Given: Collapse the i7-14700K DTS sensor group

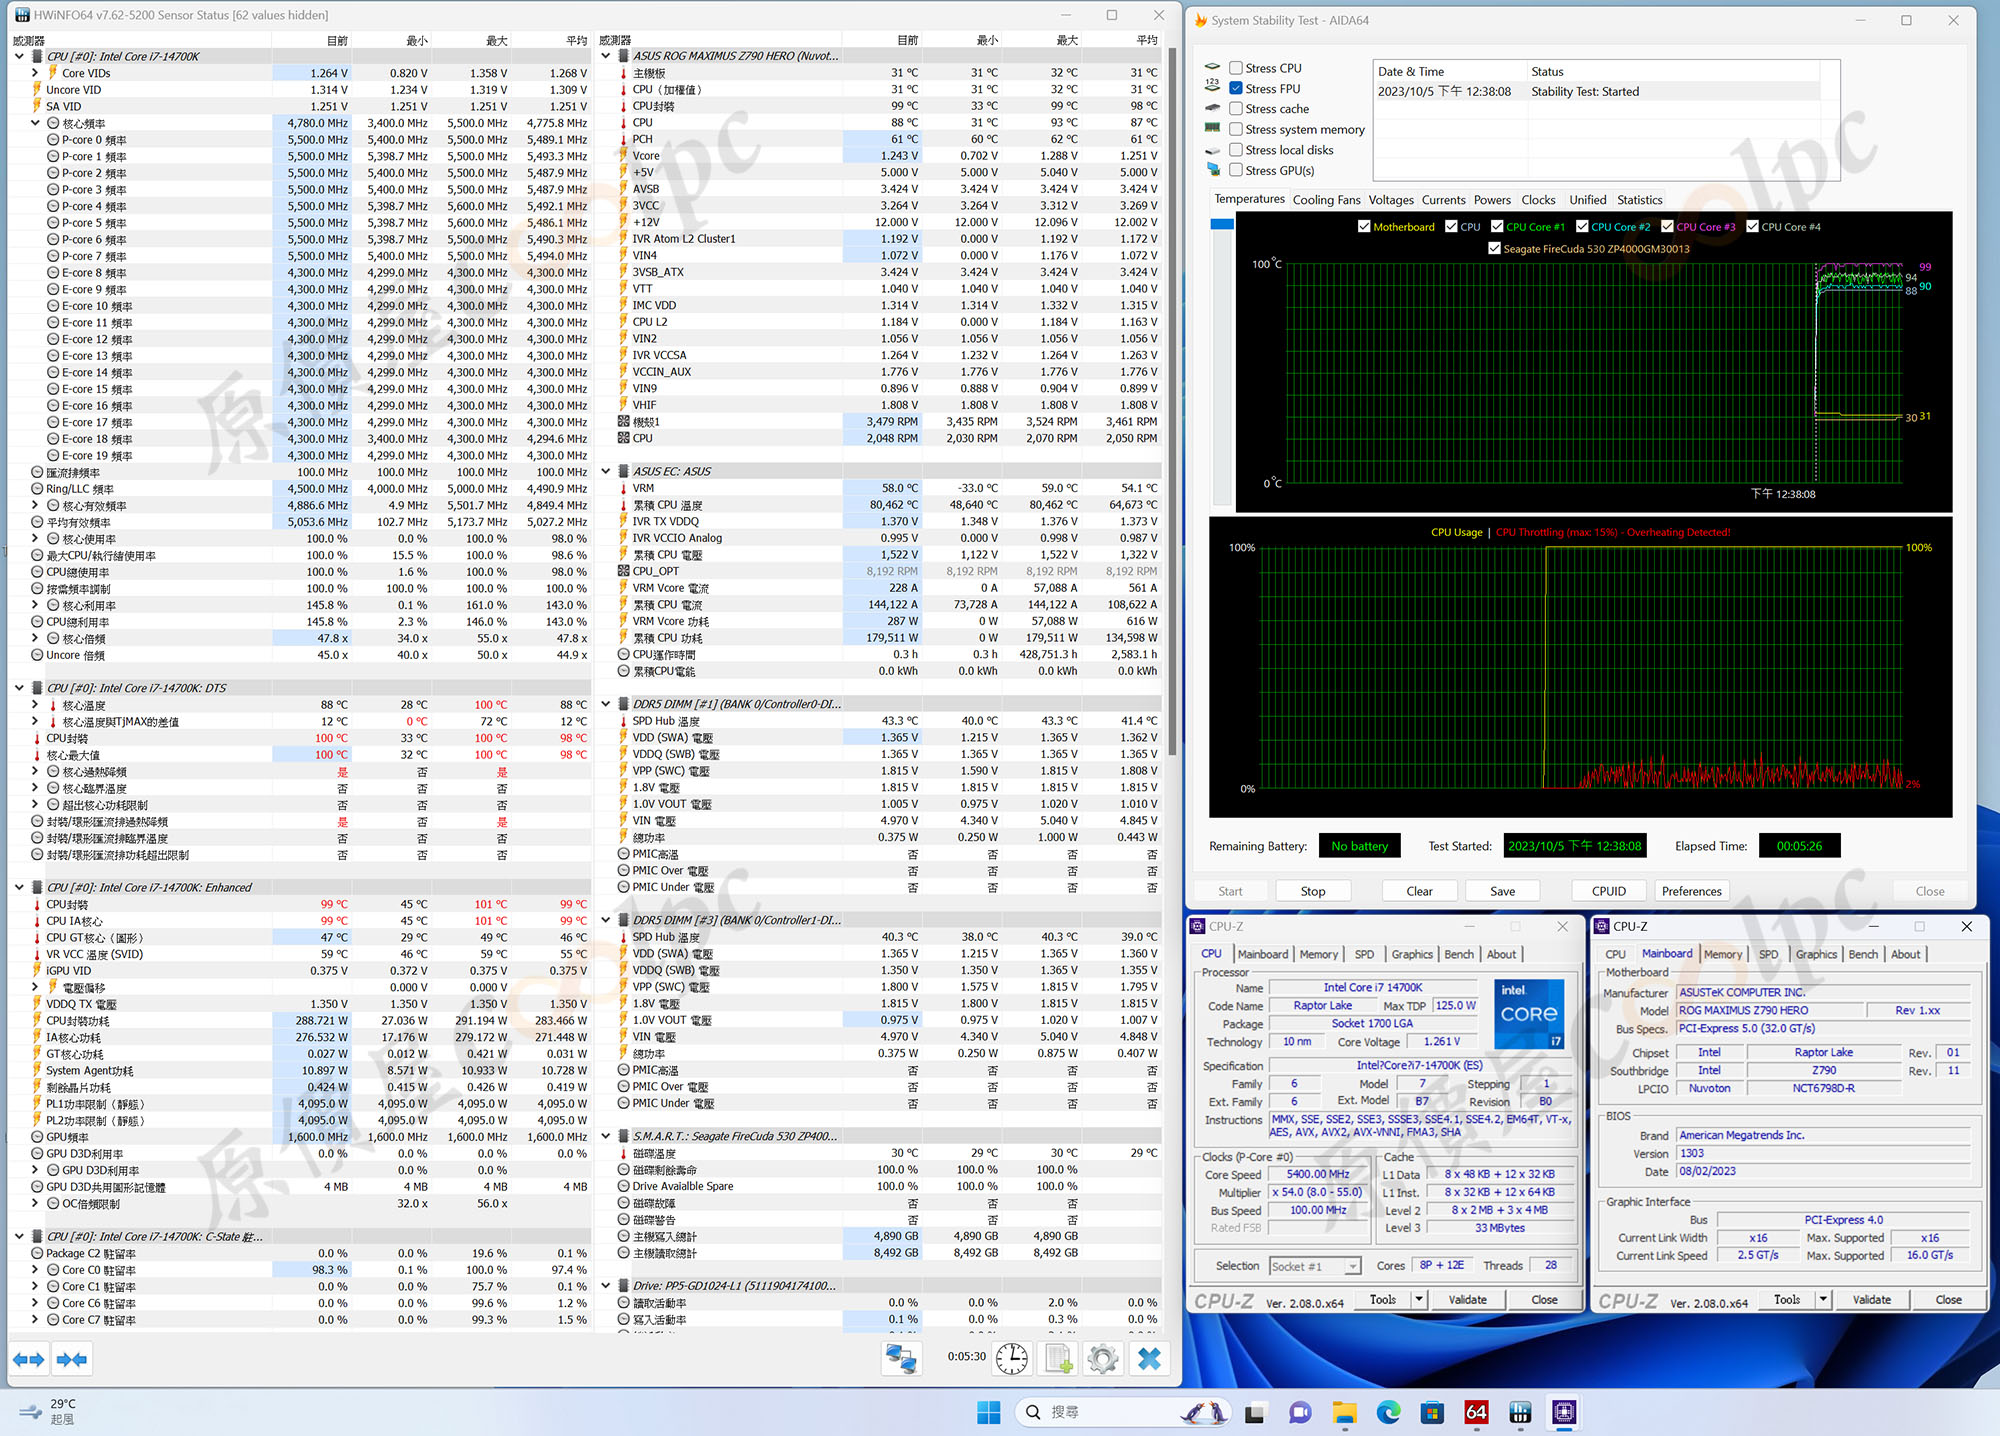Looking at the screenshot, I should click(x=19, y=688).
